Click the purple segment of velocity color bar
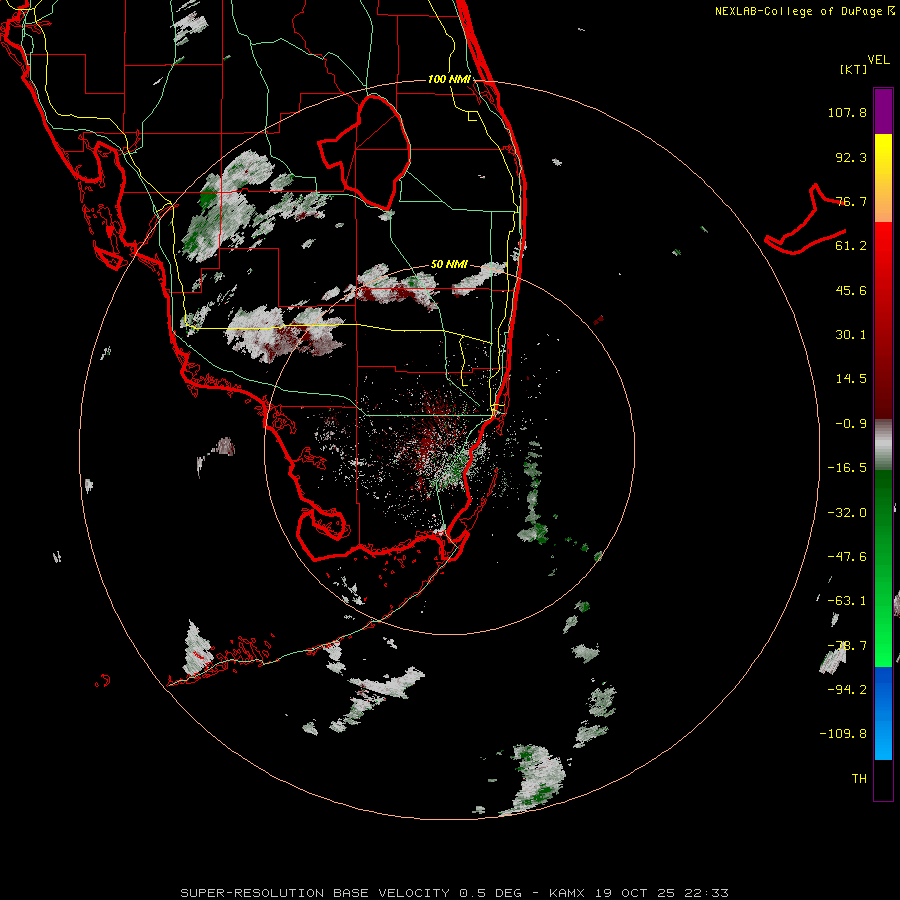 click(x=883, y=111)
